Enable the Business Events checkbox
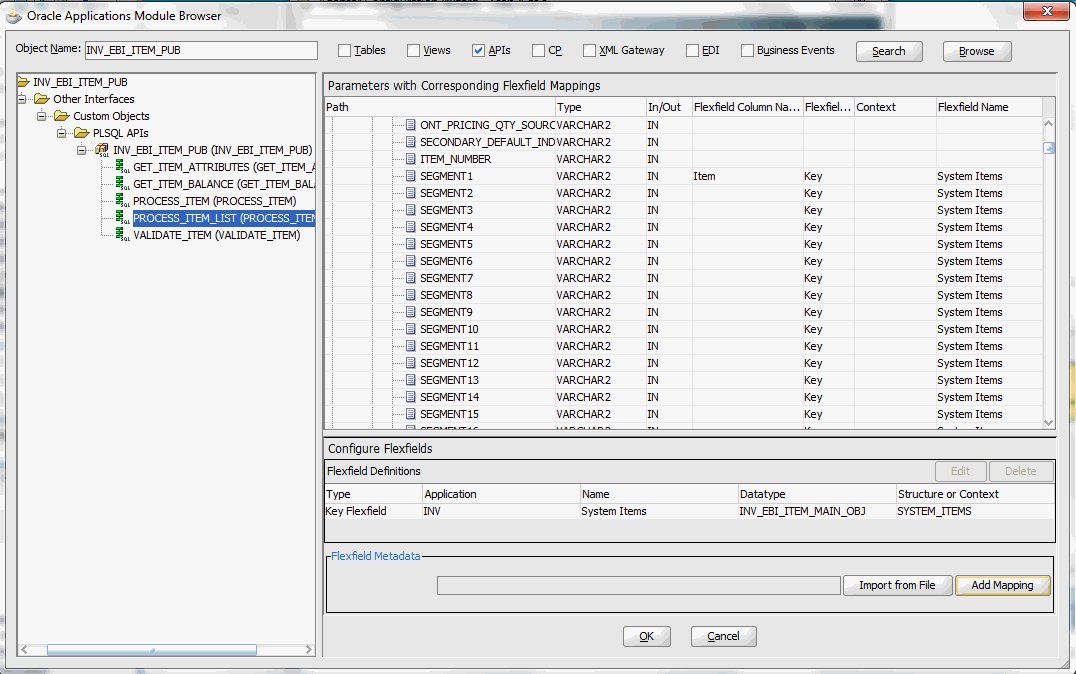The width and height of the screenshot is (1076, 674). click(x=747, y=51)
